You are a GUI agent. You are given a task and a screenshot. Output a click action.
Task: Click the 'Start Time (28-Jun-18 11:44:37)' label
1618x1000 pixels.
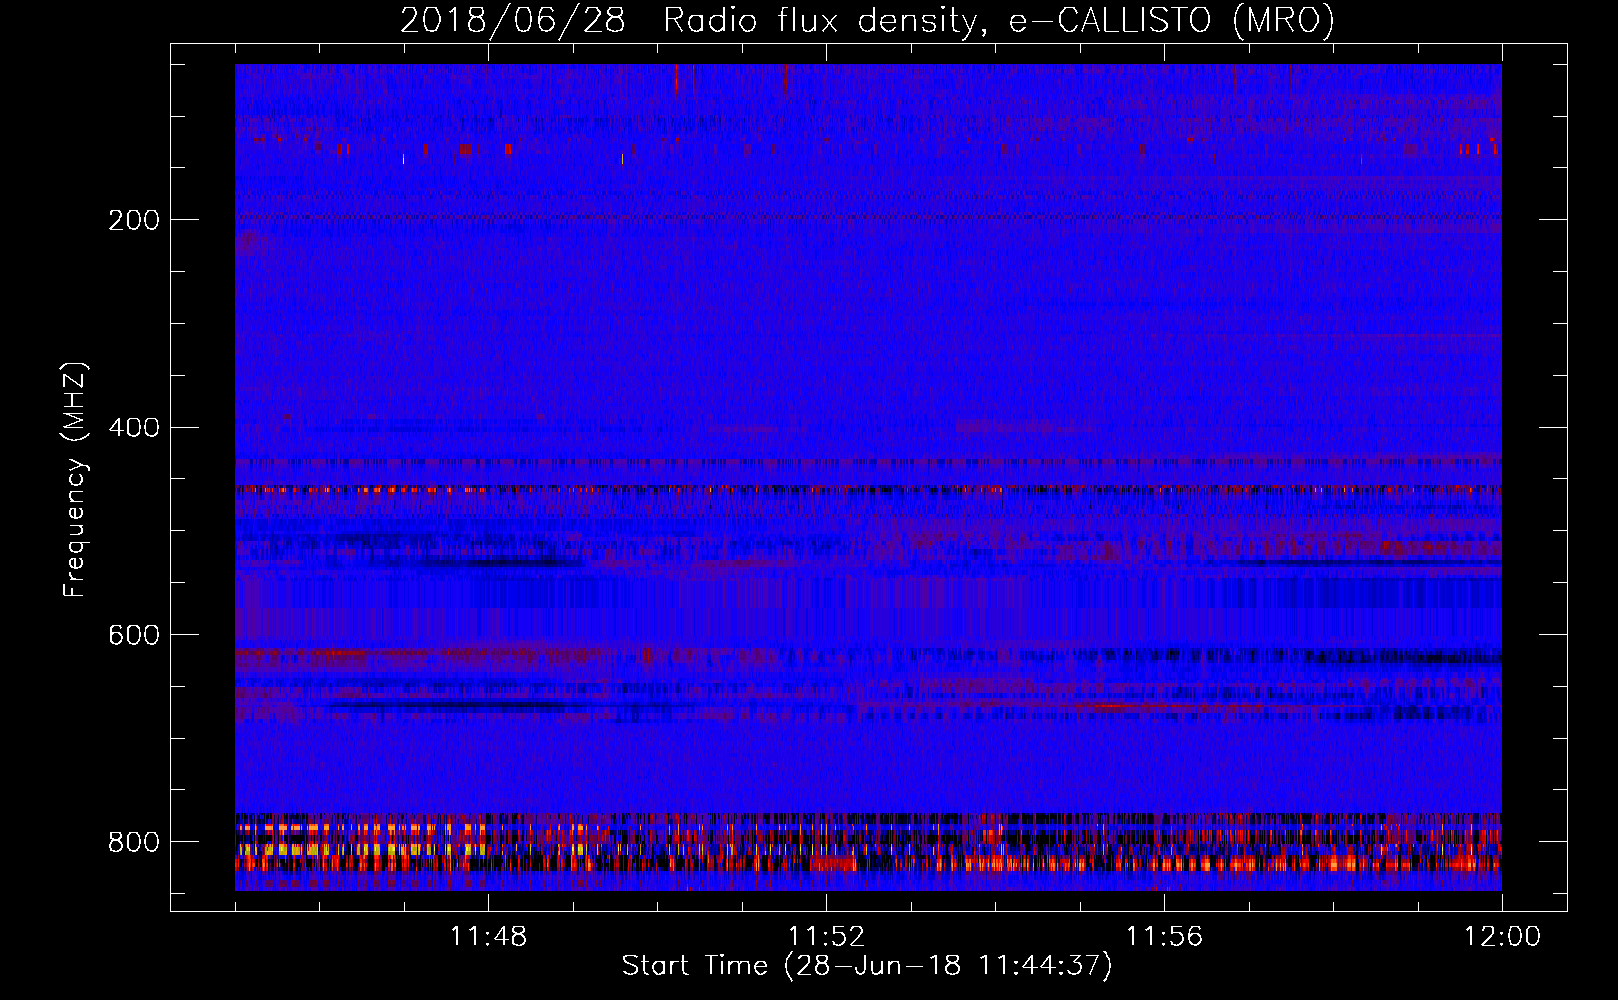coord(867,966)
